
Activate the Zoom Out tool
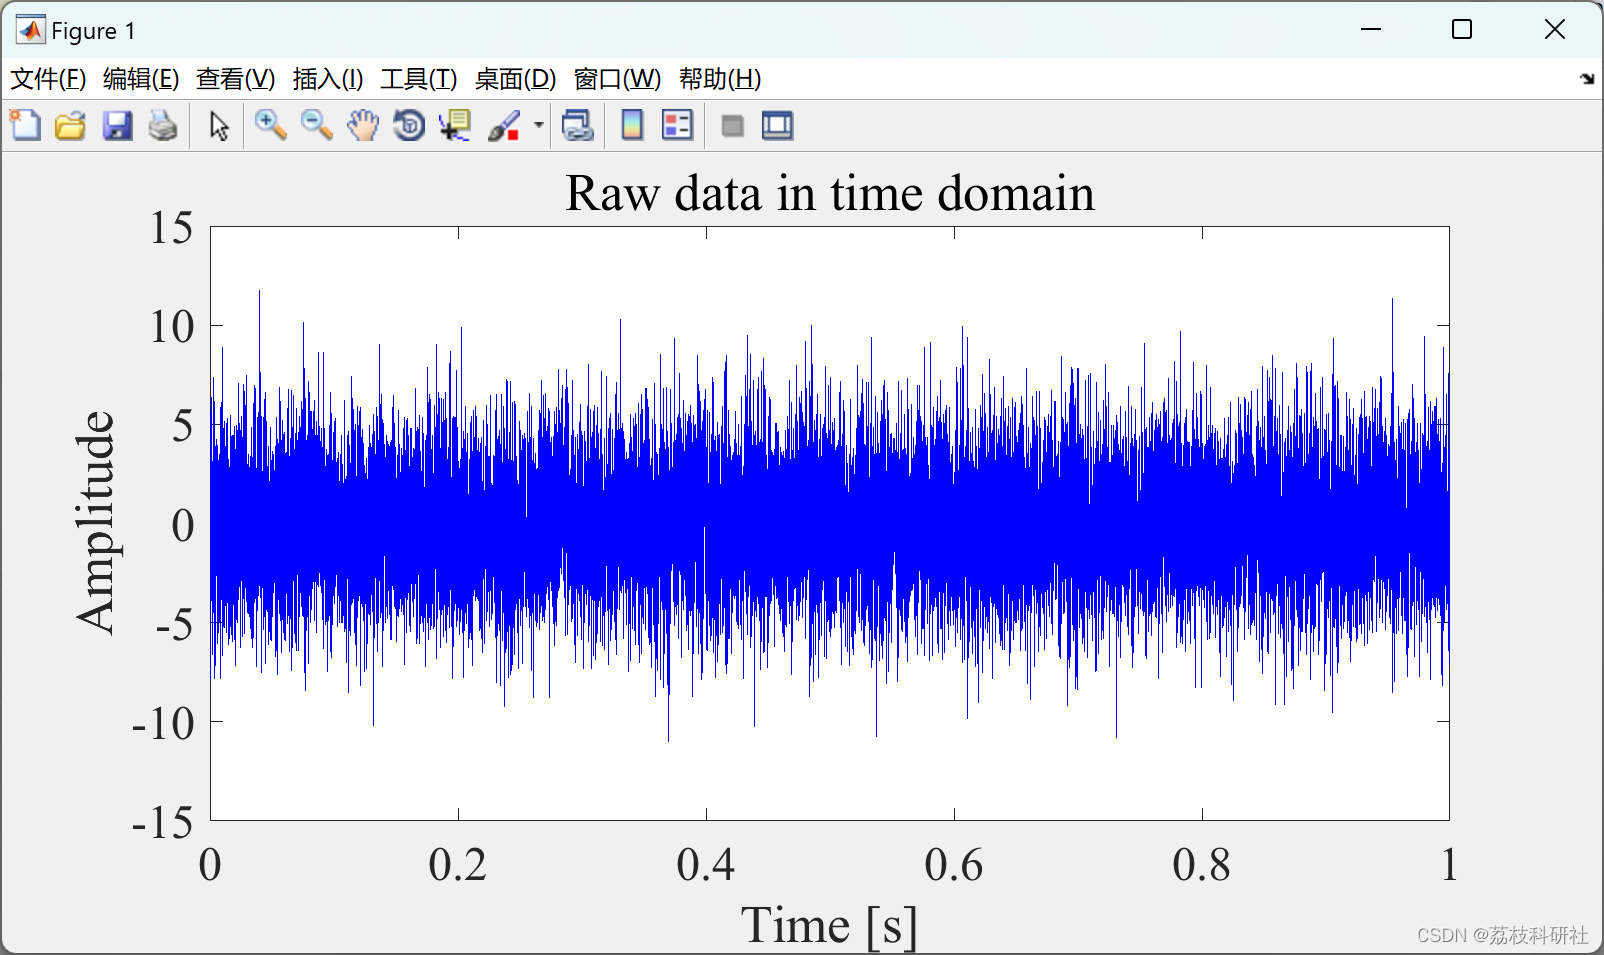[316, 126]
